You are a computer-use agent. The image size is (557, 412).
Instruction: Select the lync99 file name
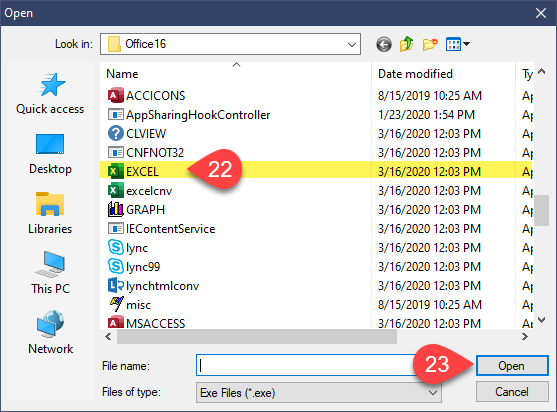click(x=143, y=267)
